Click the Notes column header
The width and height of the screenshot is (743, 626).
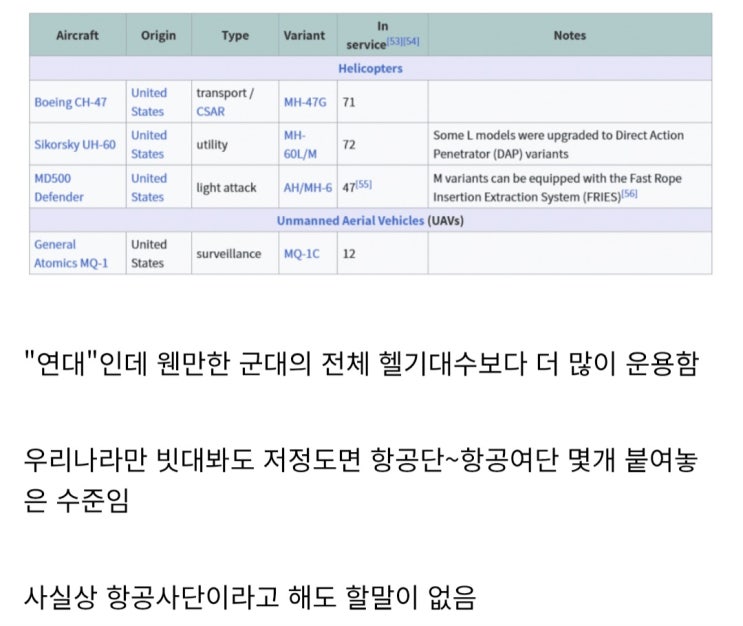(x=570, y=36)
